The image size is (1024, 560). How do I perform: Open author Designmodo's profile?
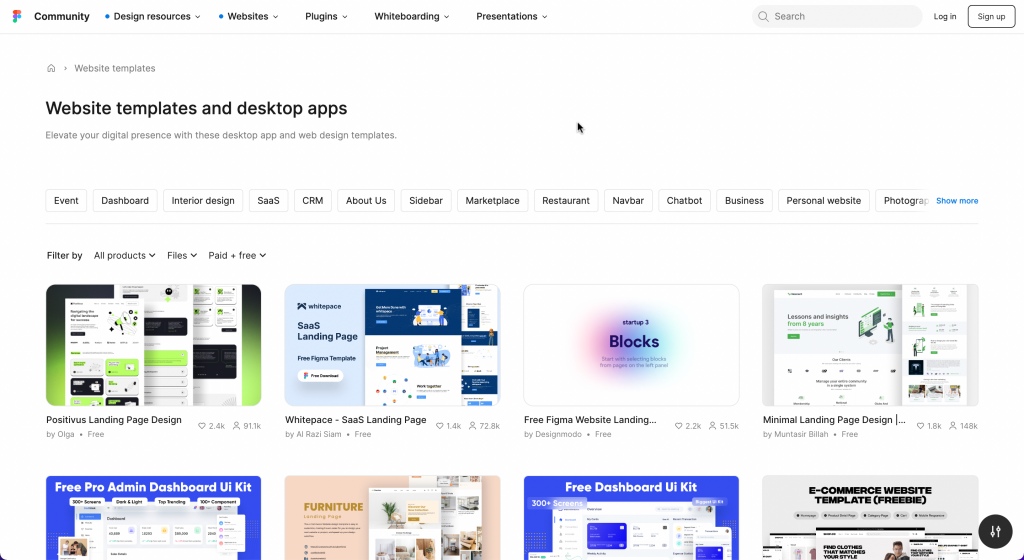click(x=558, y=434)
